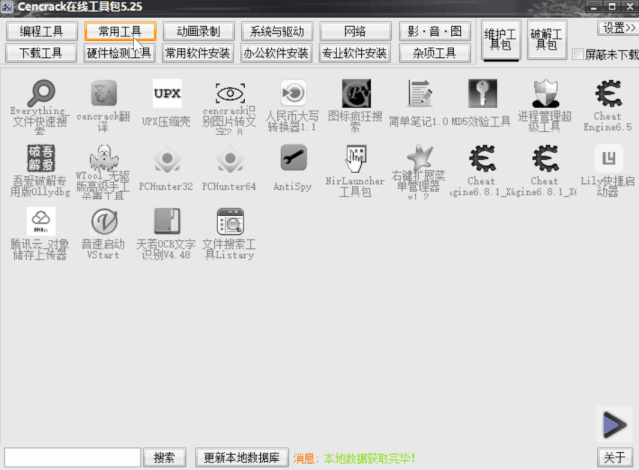The image size is (639, 470).
Task: Launch Lily快捷启动器 icon
Action: pos(608,158)
